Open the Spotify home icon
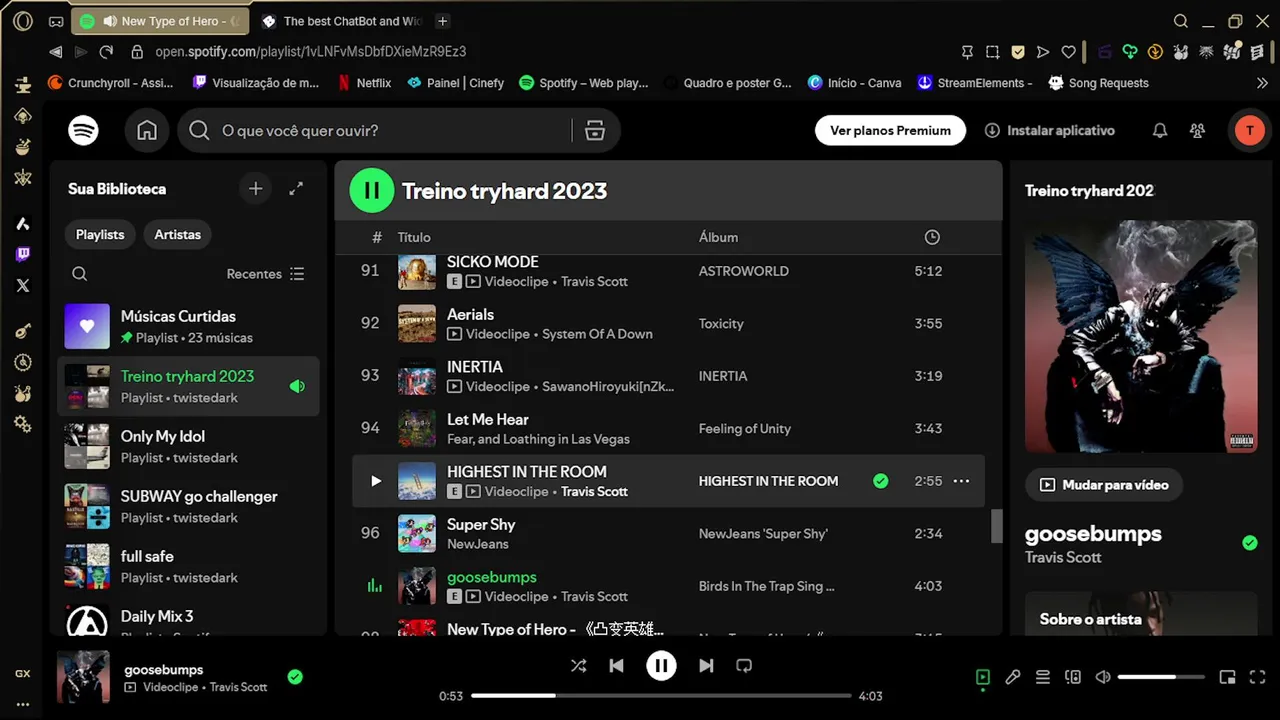Screen dimensions: 1280x720 [x=147, y=131]
